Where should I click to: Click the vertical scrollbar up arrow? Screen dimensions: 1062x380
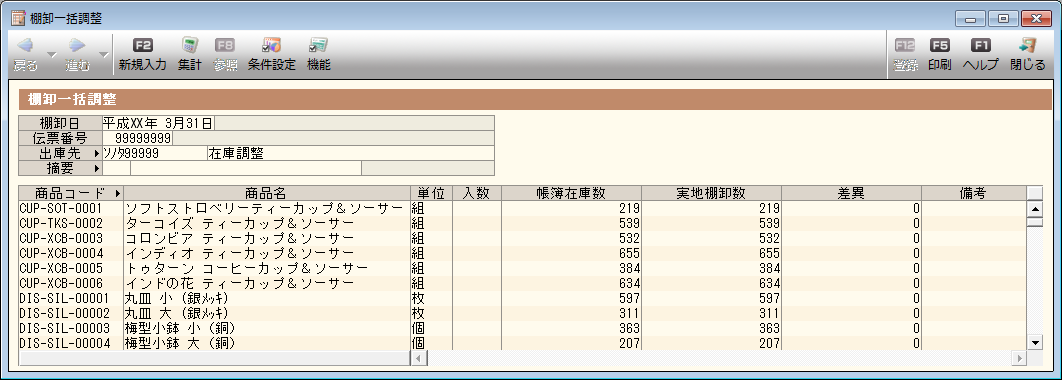pos(1035,209)
